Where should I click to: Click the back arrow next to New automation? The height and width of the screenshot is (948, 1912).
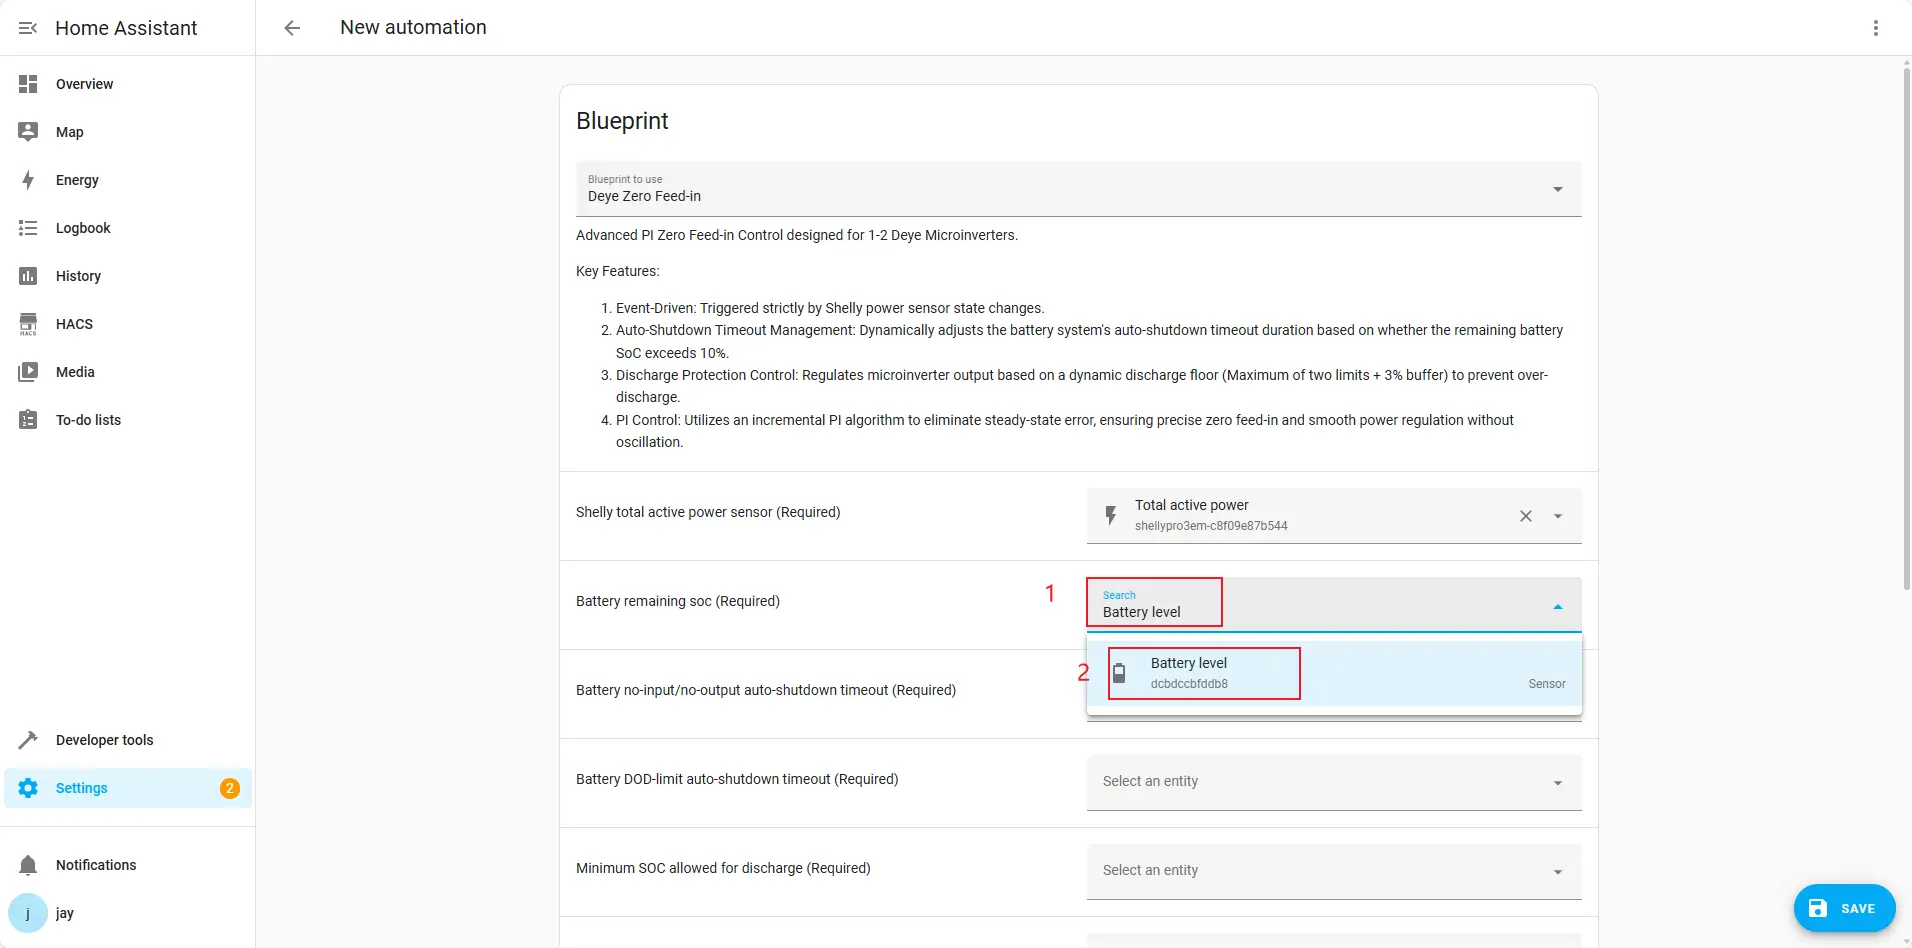tap(292, 28)
